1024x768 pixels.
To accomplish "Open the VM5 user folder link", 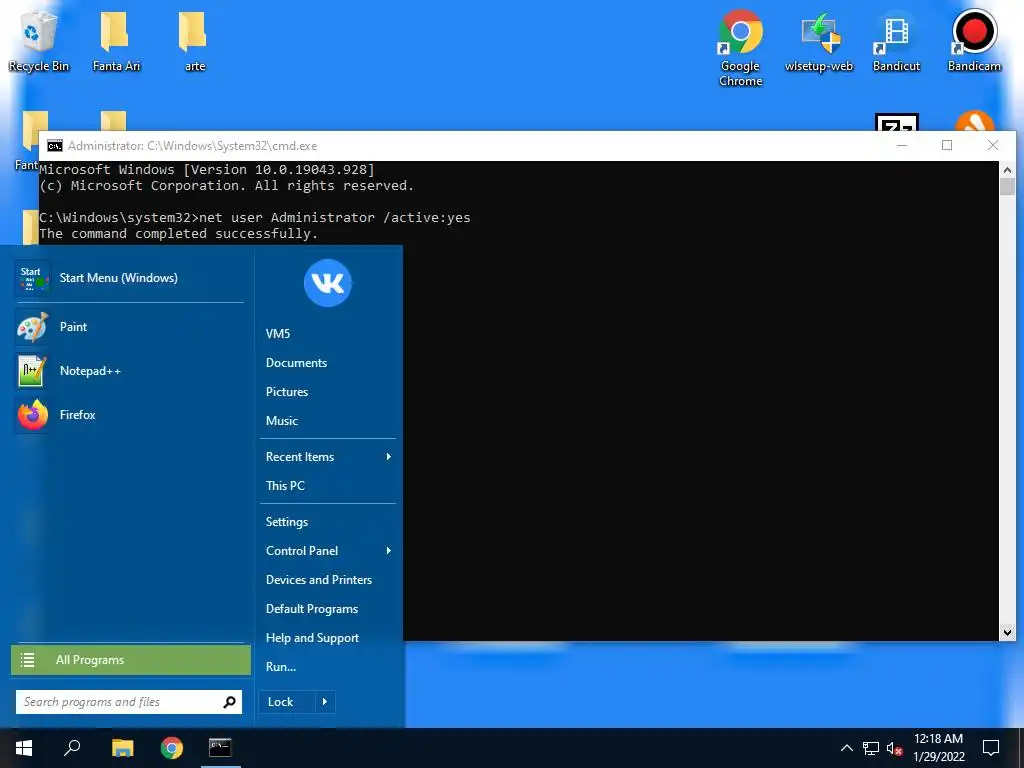I will [278, 334].
